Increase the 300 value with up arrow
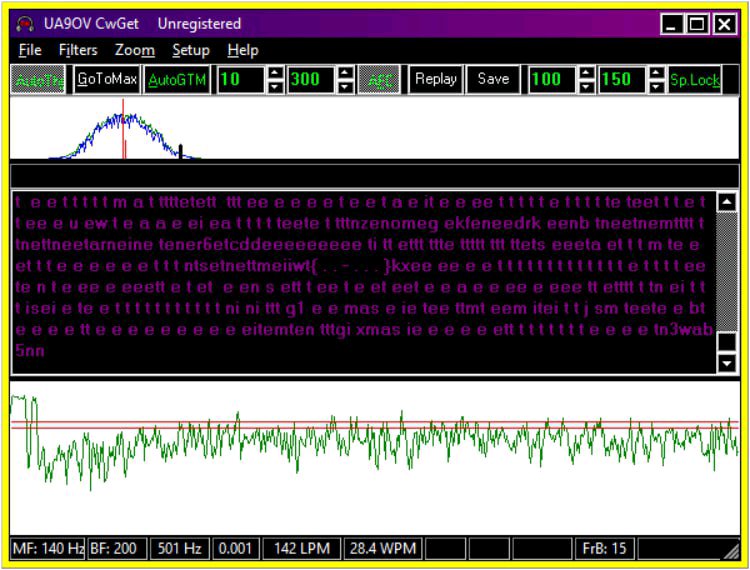750x570 pixels. (345, 73)
